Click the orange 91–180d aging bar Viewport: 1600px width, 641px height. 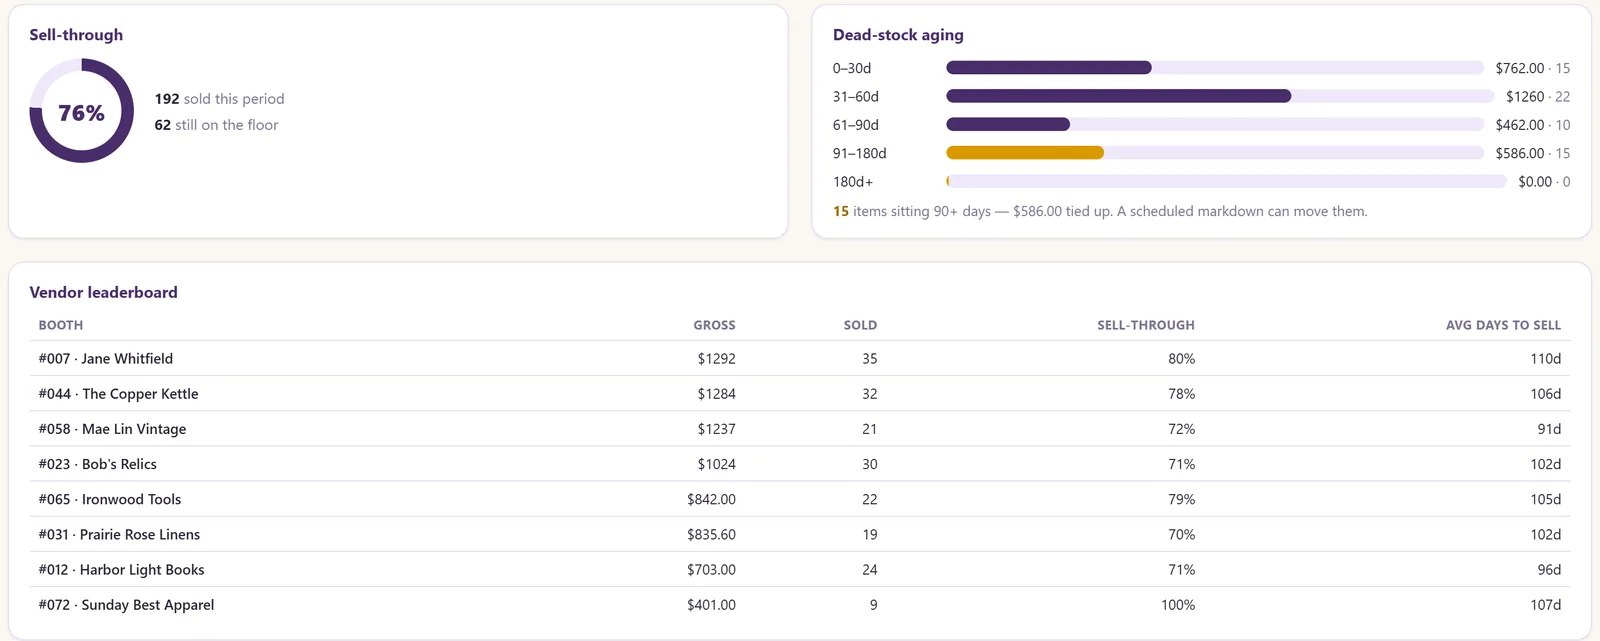pos(1025,153)
